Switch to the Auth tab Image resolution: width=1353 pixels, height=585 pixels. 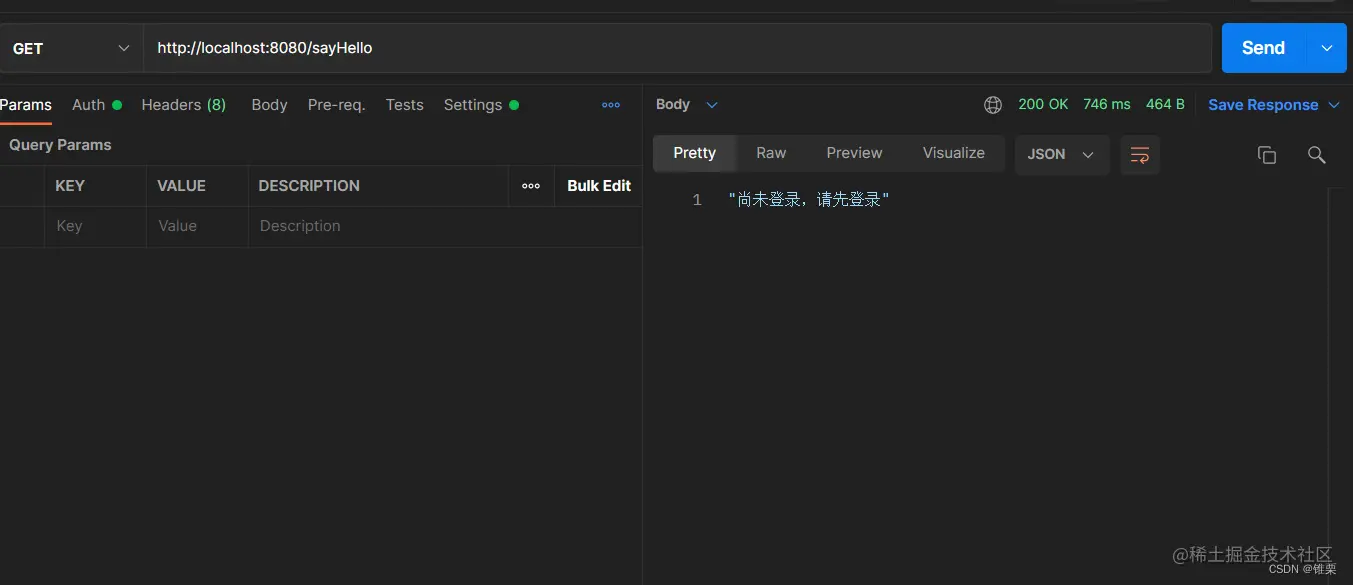96,105
